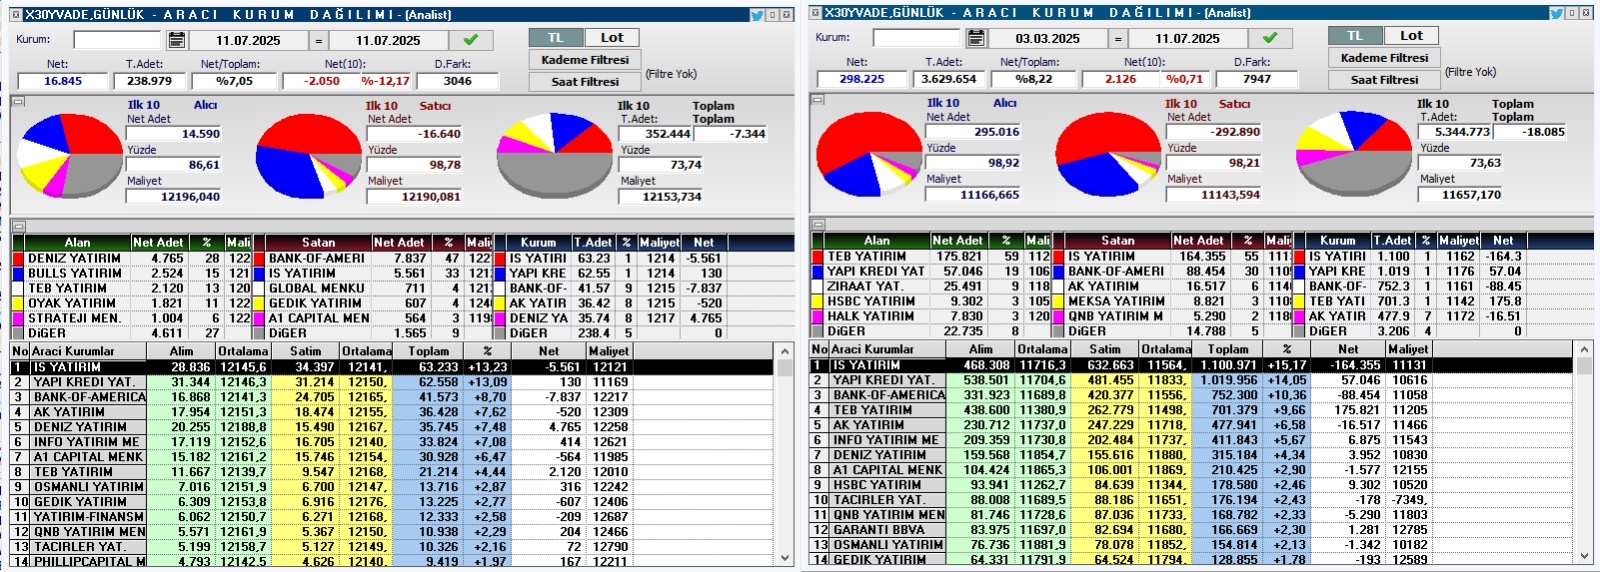Open the system menu icon of left window title bar
This screenshot has width=1600, height=572.
pos(15,15)
